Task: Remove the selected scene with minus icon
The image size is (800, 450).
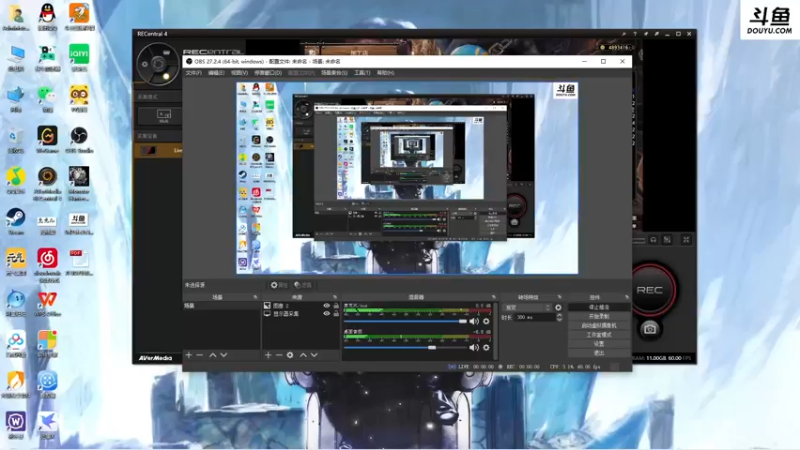Action: click(x=199, y=355)
